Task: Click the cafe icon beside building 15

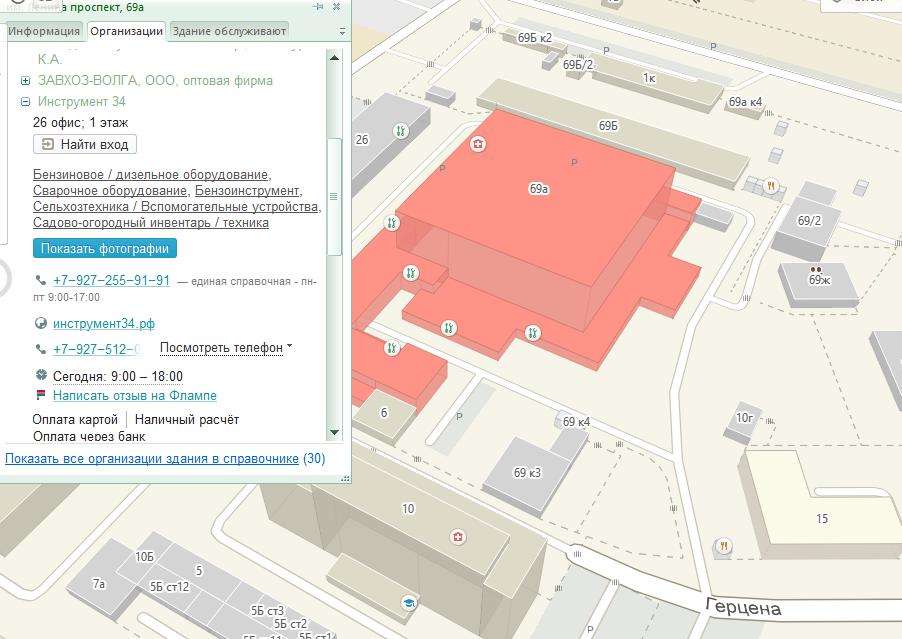Action: tap(722, 546)
